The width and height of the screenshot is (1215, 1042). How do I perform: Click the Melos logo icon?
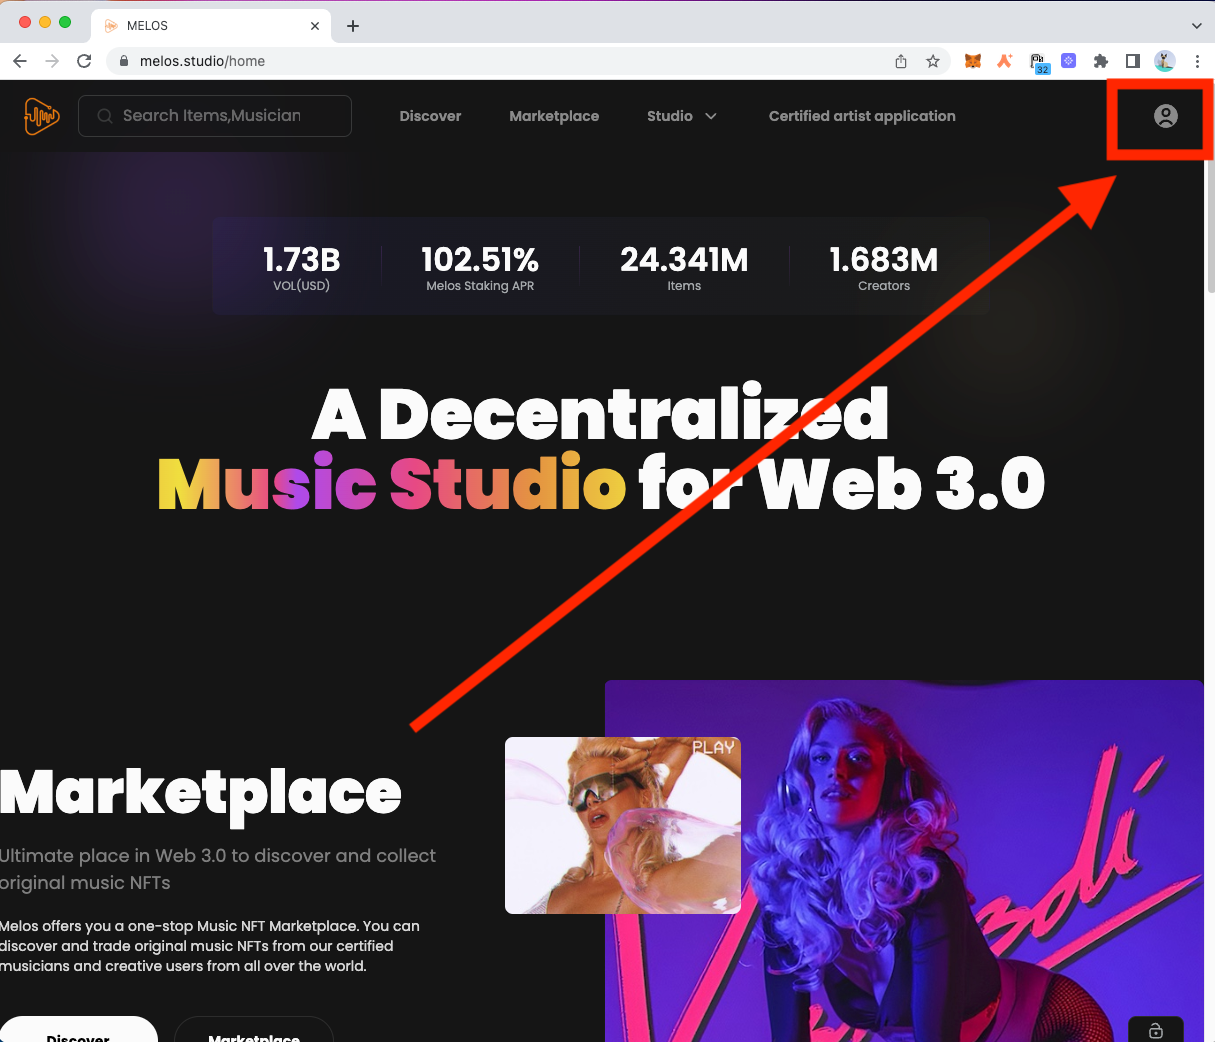coord(40,116)
